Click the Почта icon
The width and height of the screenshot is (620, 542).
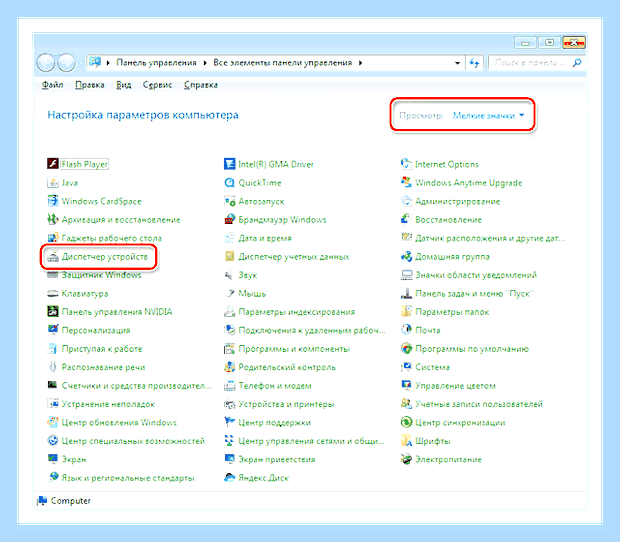406,330
